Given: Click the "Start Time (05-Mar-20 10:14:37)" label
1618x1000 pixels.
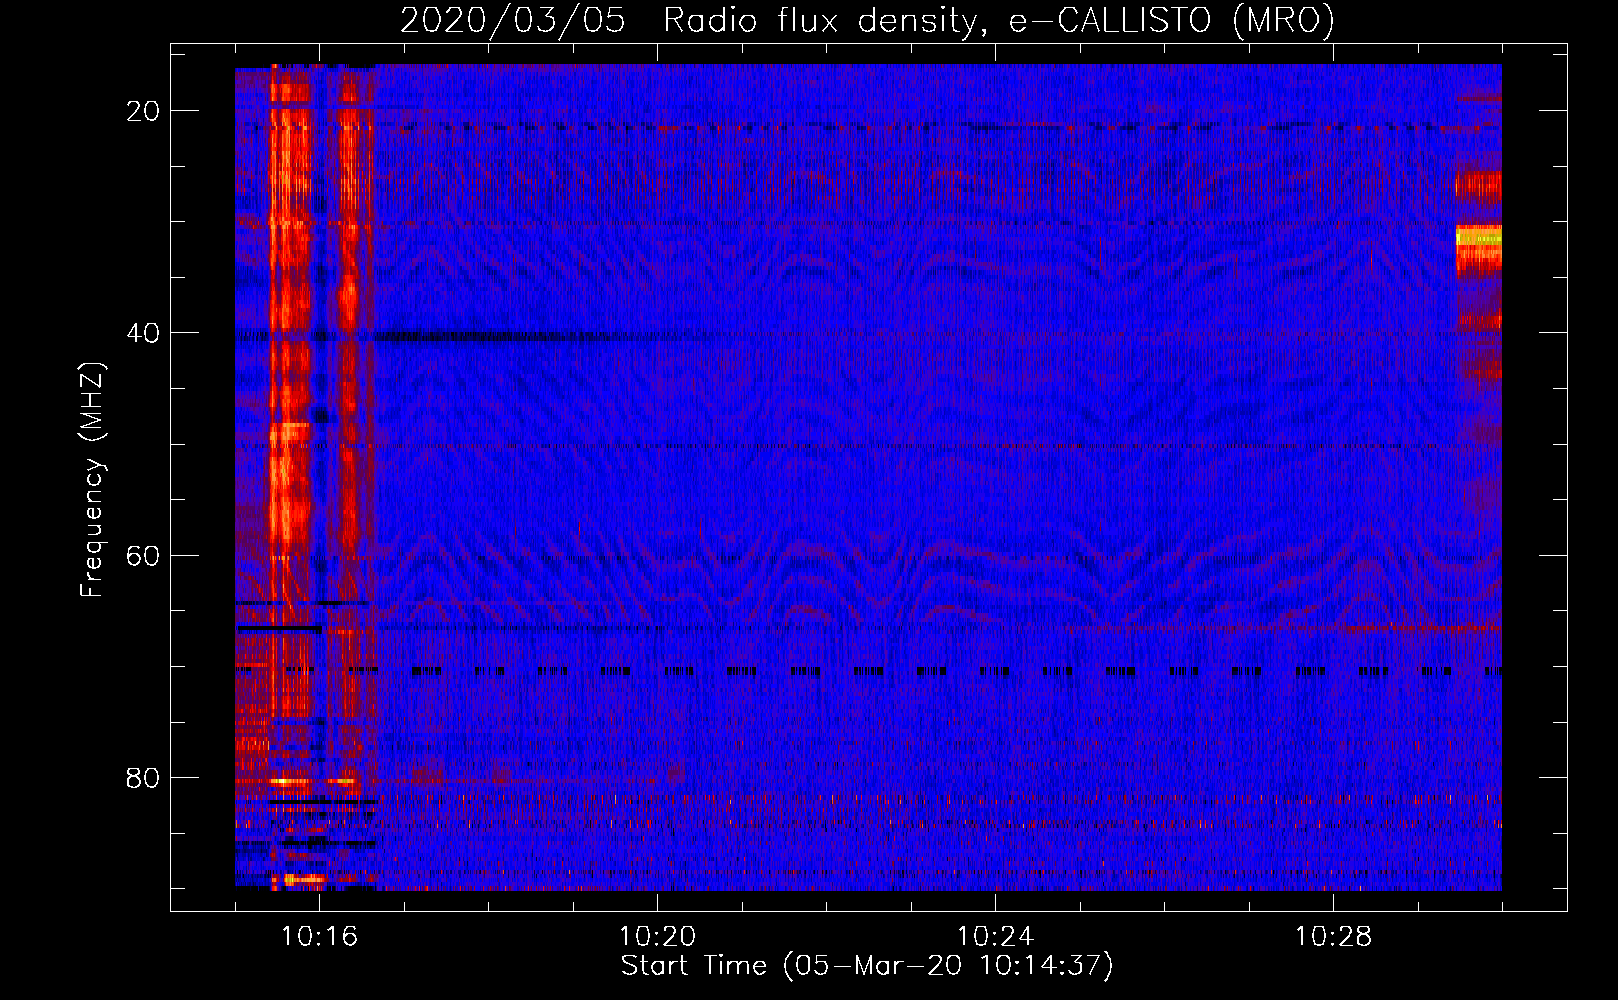Looking at the screenshot, I should click(x=867, y=966).
